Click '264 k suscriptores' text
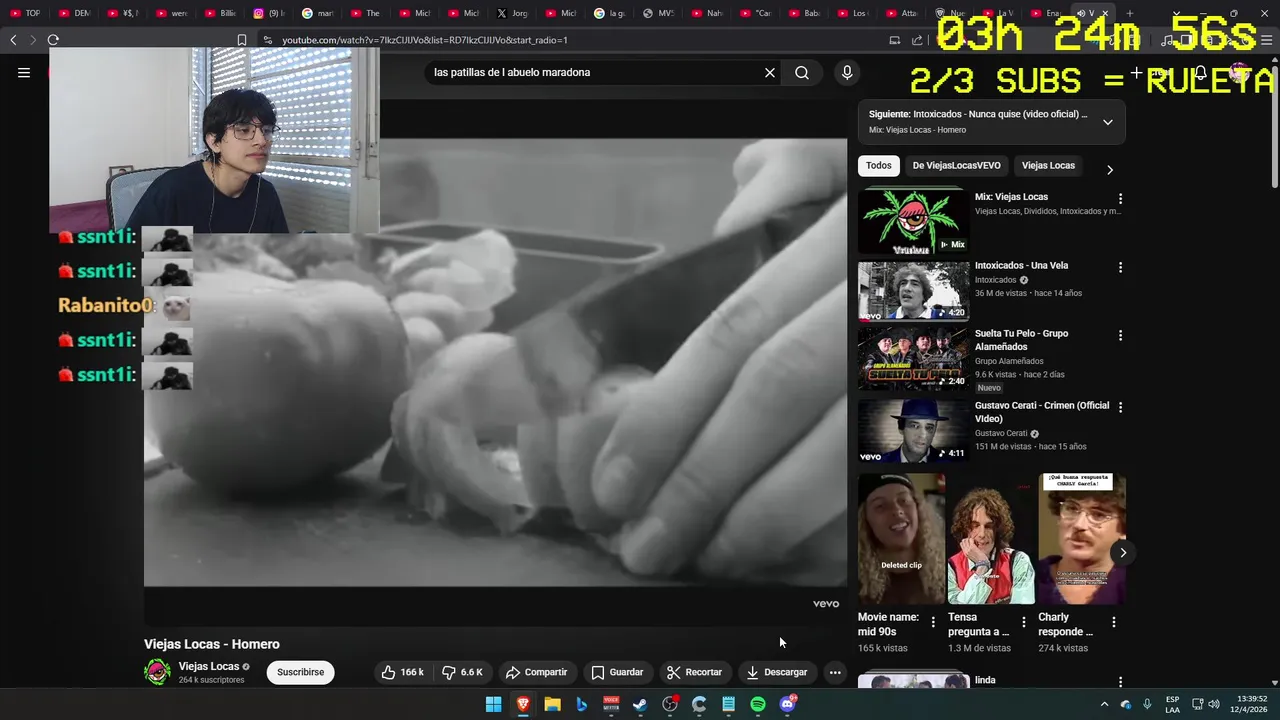The width and height of the screenshot is (1280, 720). tap(211, 680)
